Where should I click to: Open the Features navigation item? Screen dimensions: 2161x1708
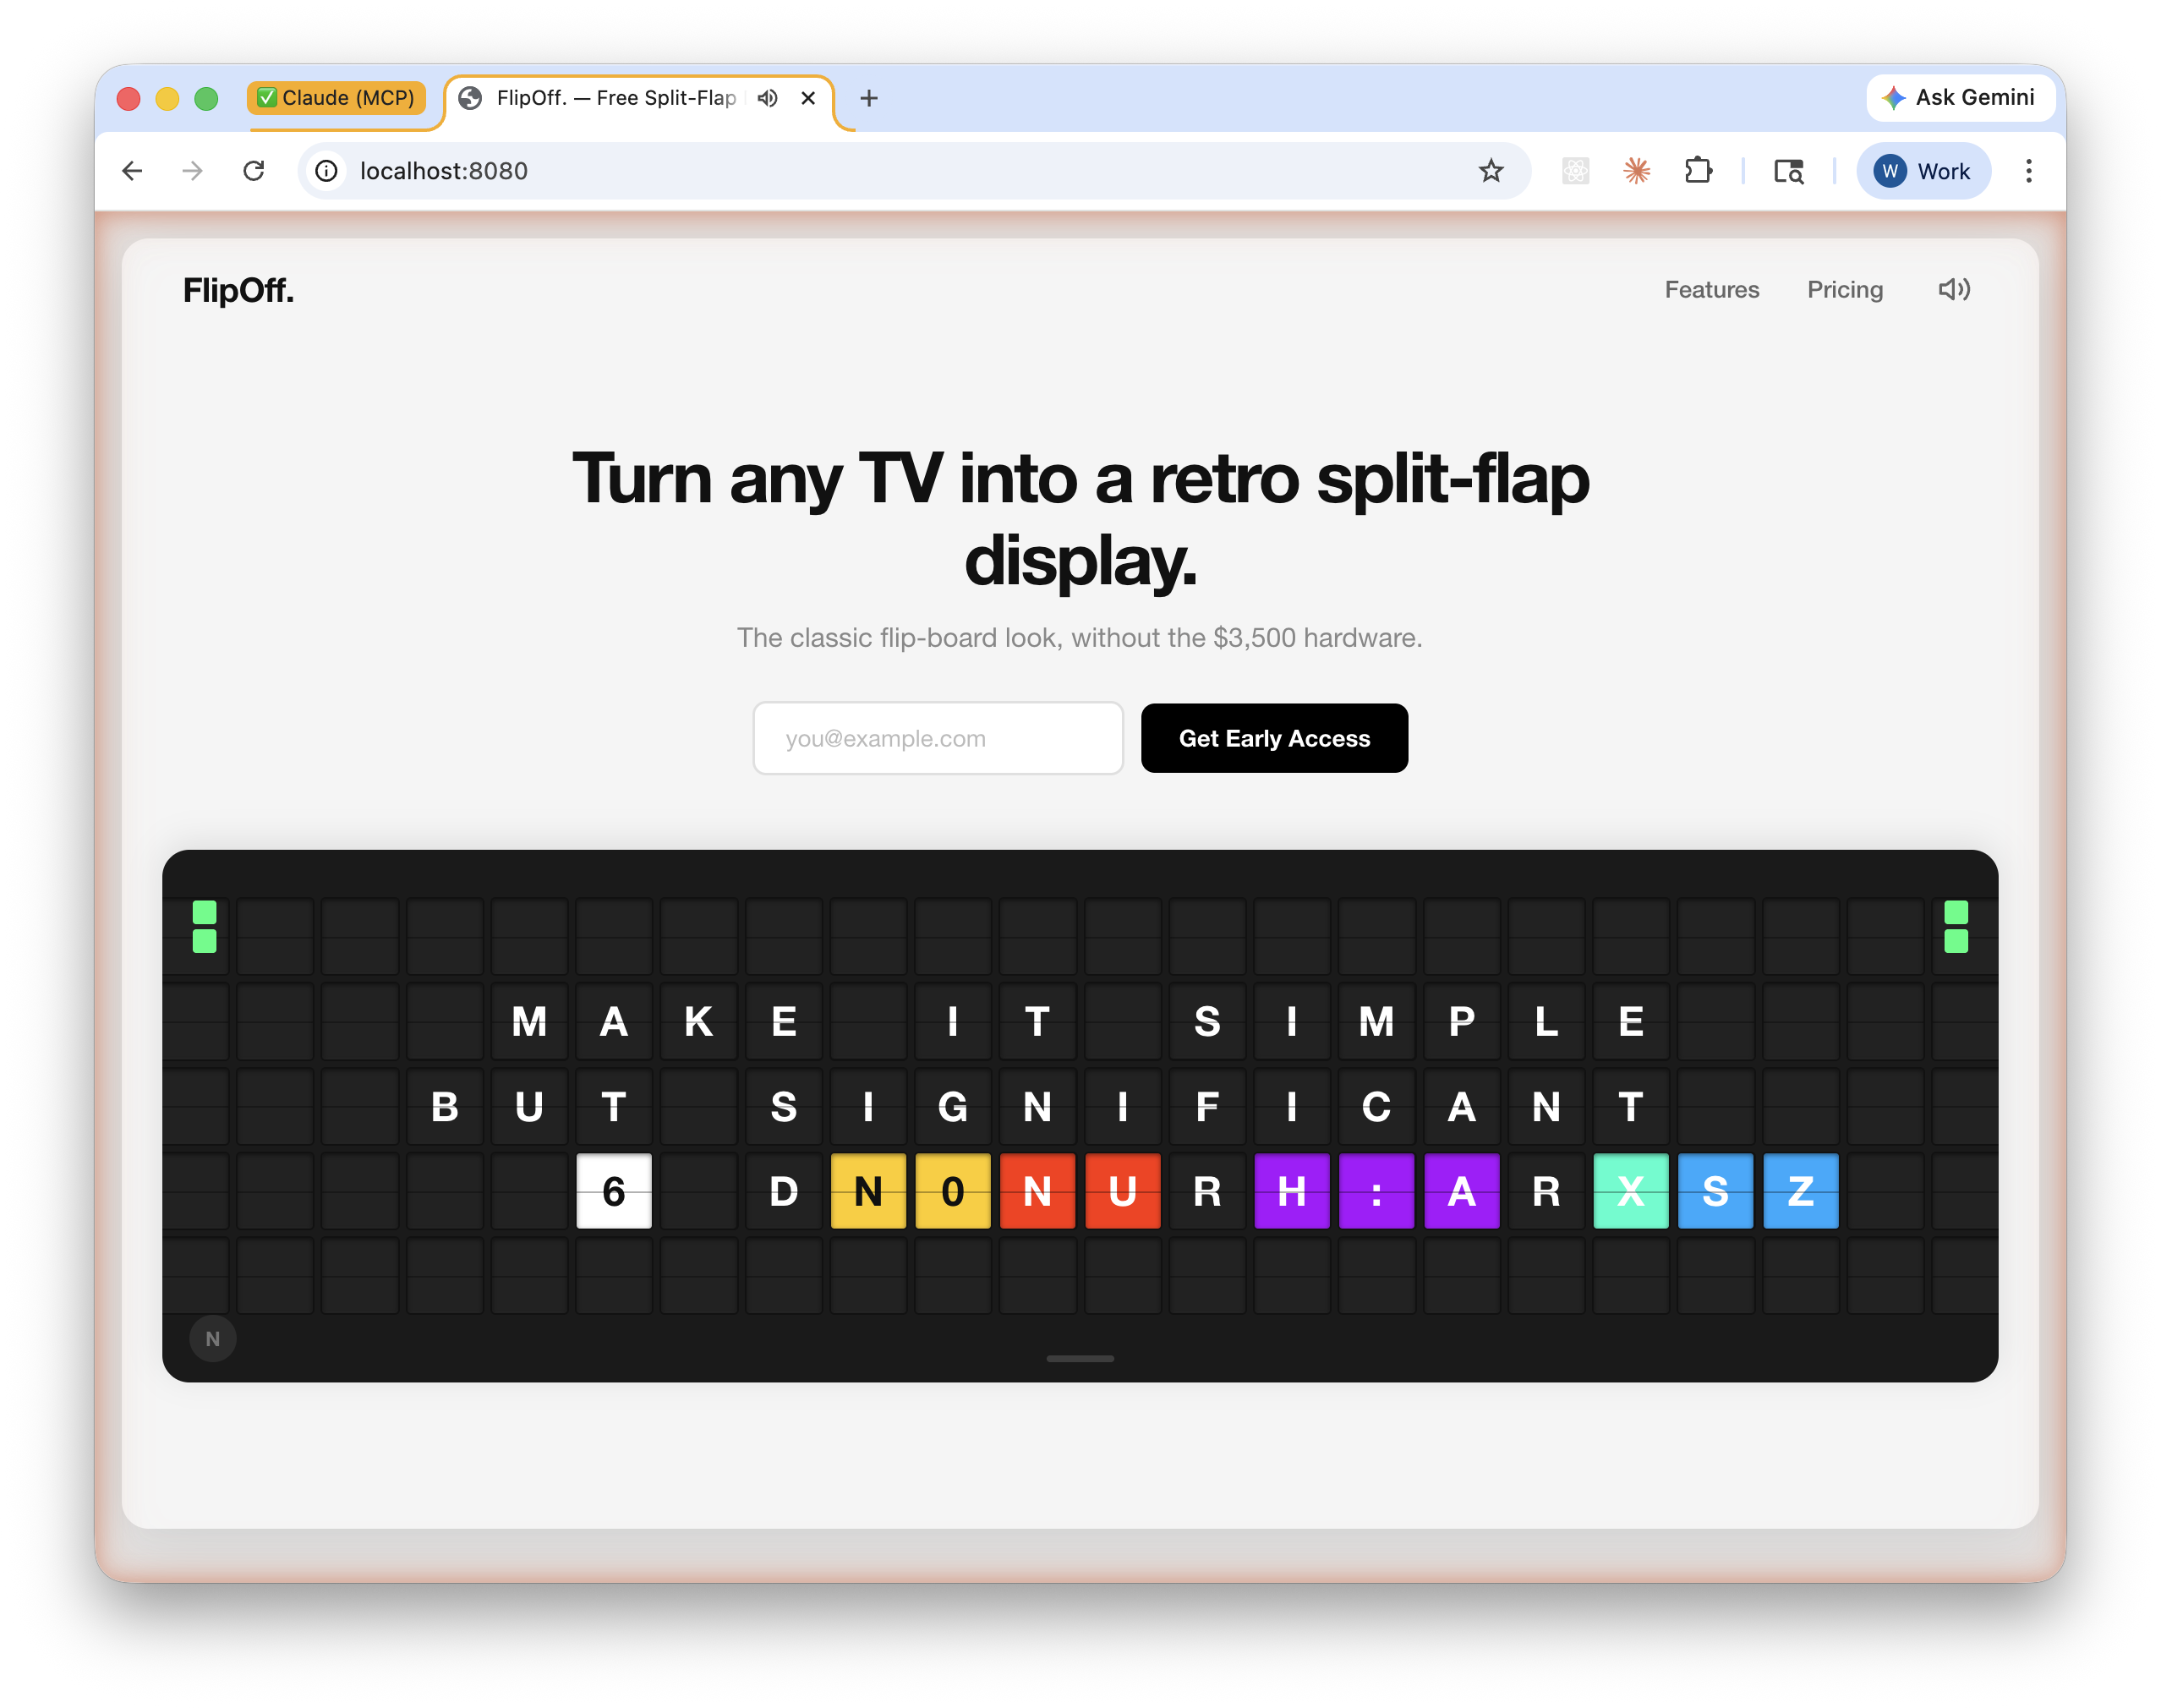point(1711,290)
